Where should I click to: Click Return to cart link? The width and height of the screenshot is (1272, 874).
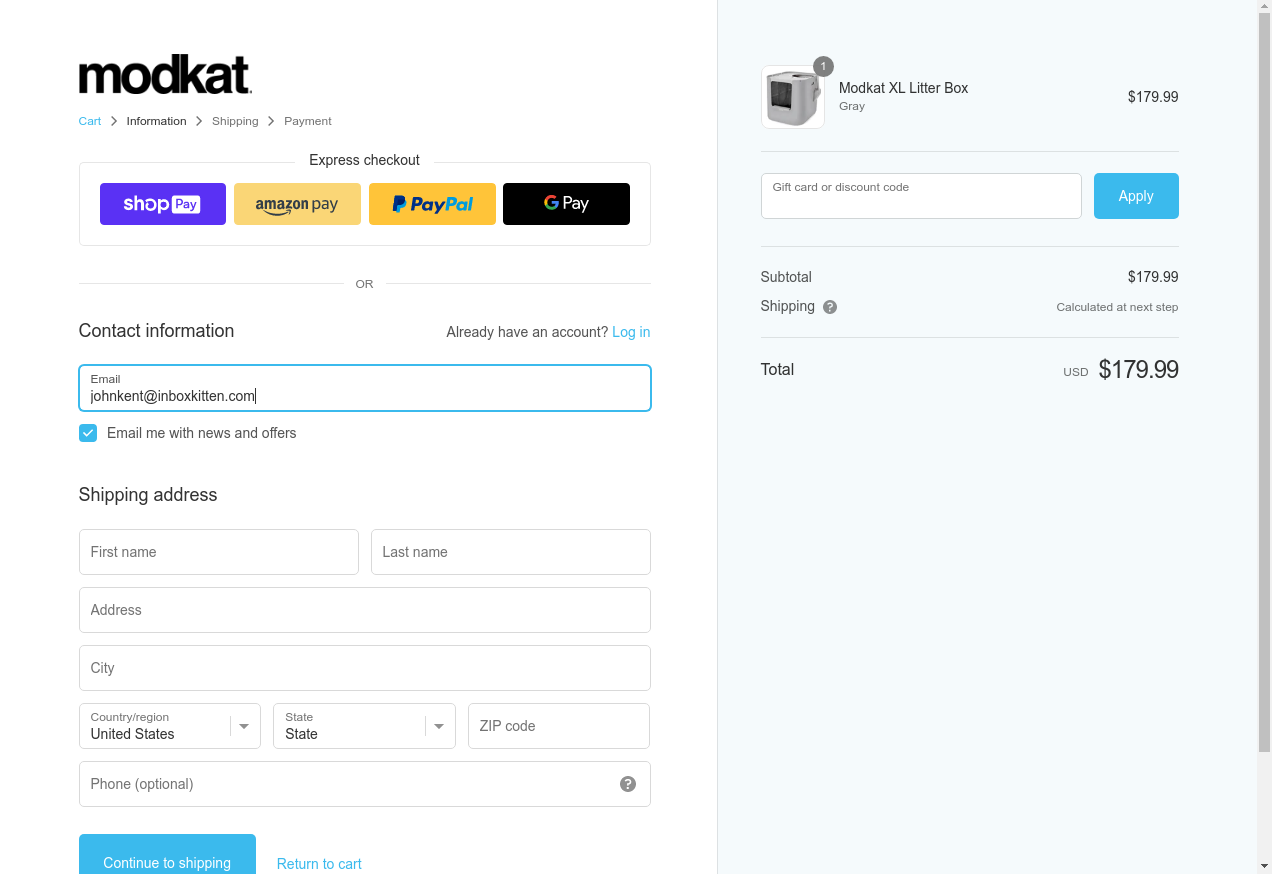tap(319, 864)
